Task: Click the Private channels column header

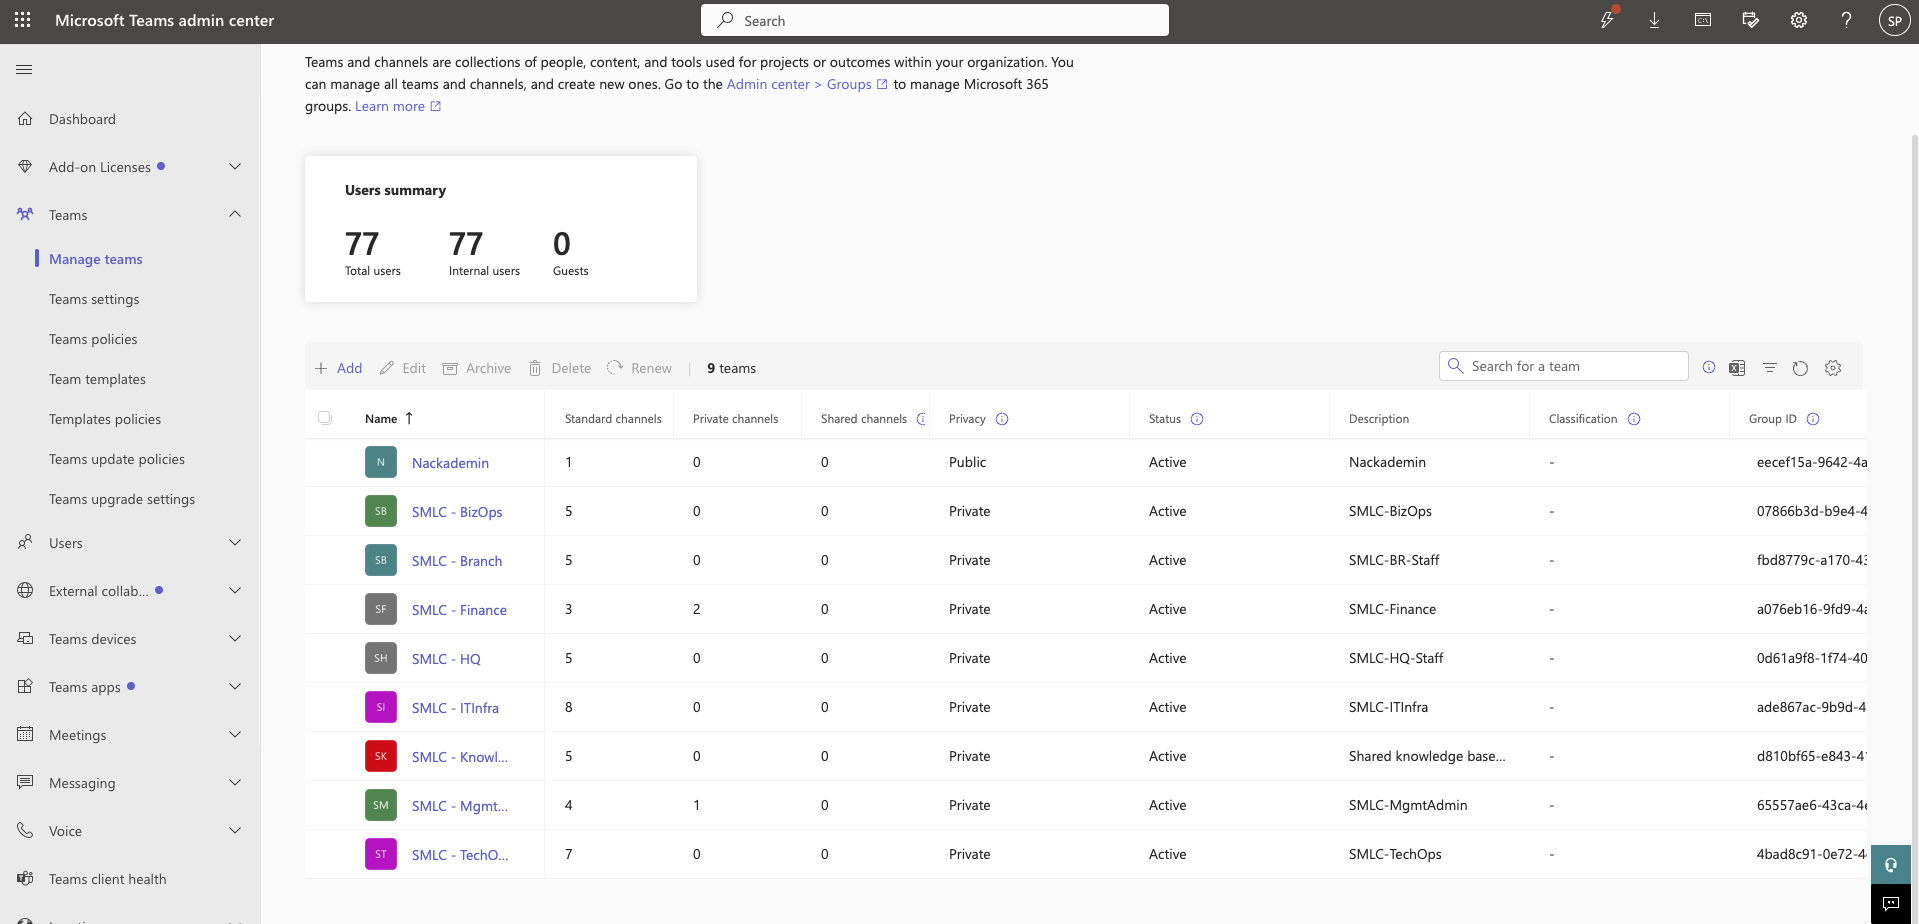Action: point(735,419)
